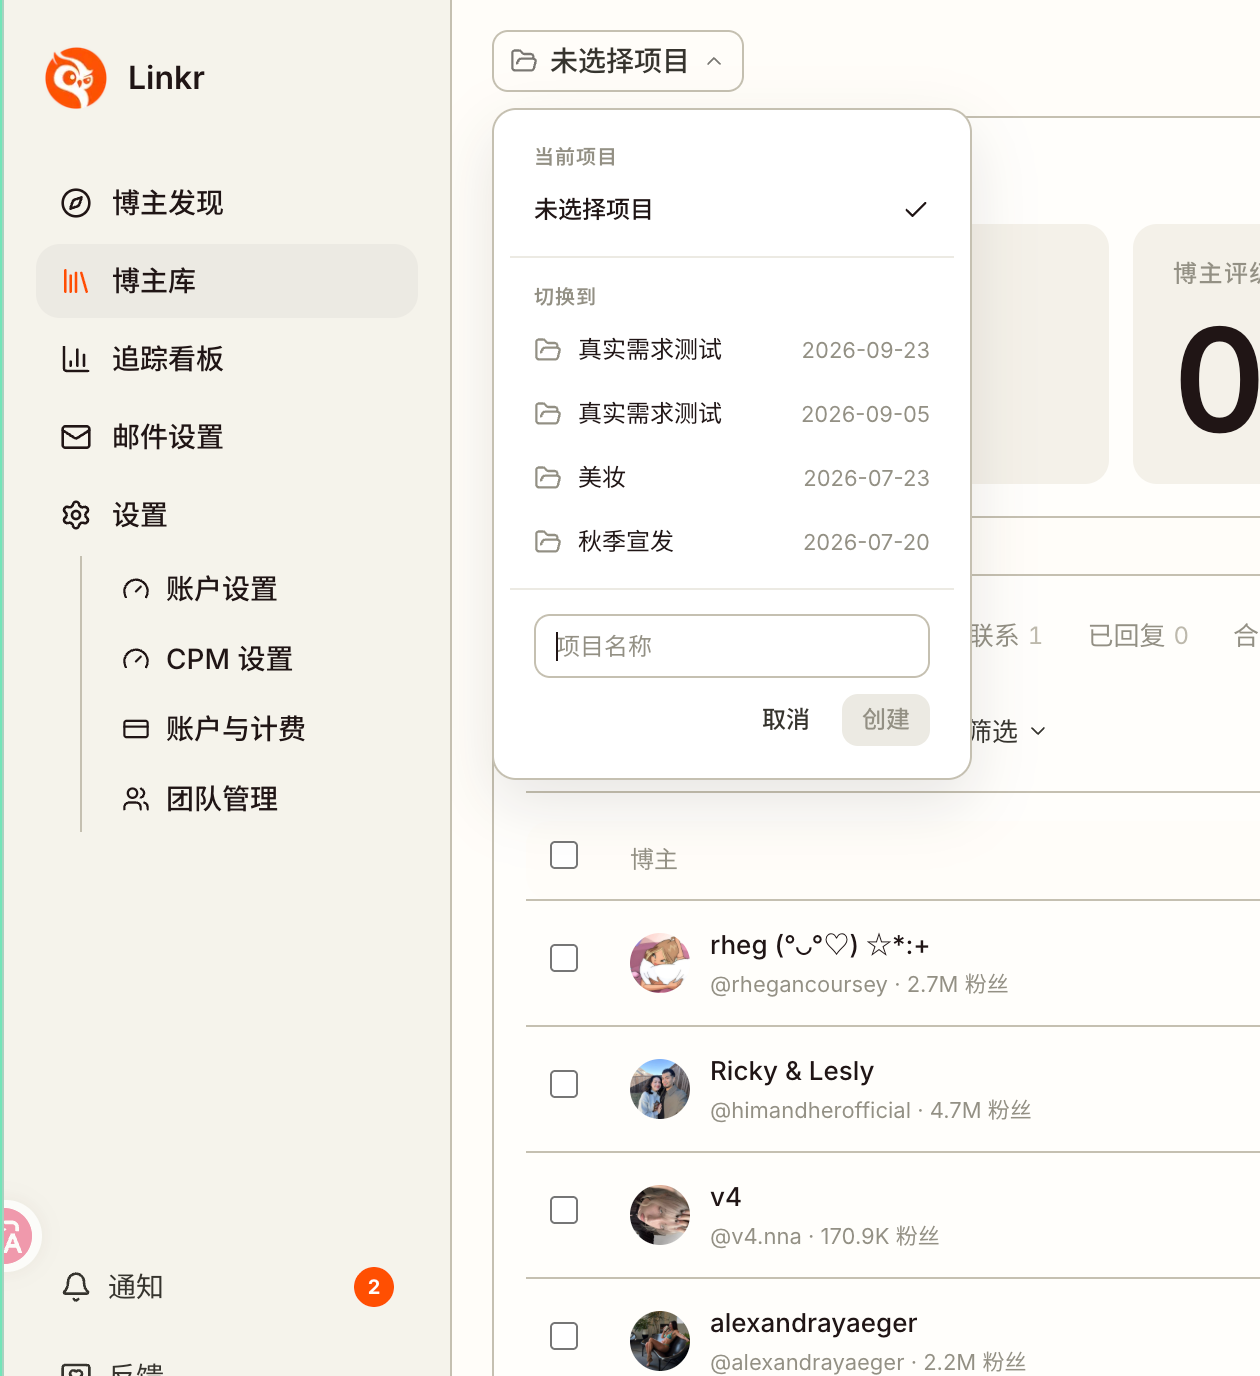Switch to 真实需求测试 dated 2026-09-23
Screen dimensions: 1260x1376
732,349
